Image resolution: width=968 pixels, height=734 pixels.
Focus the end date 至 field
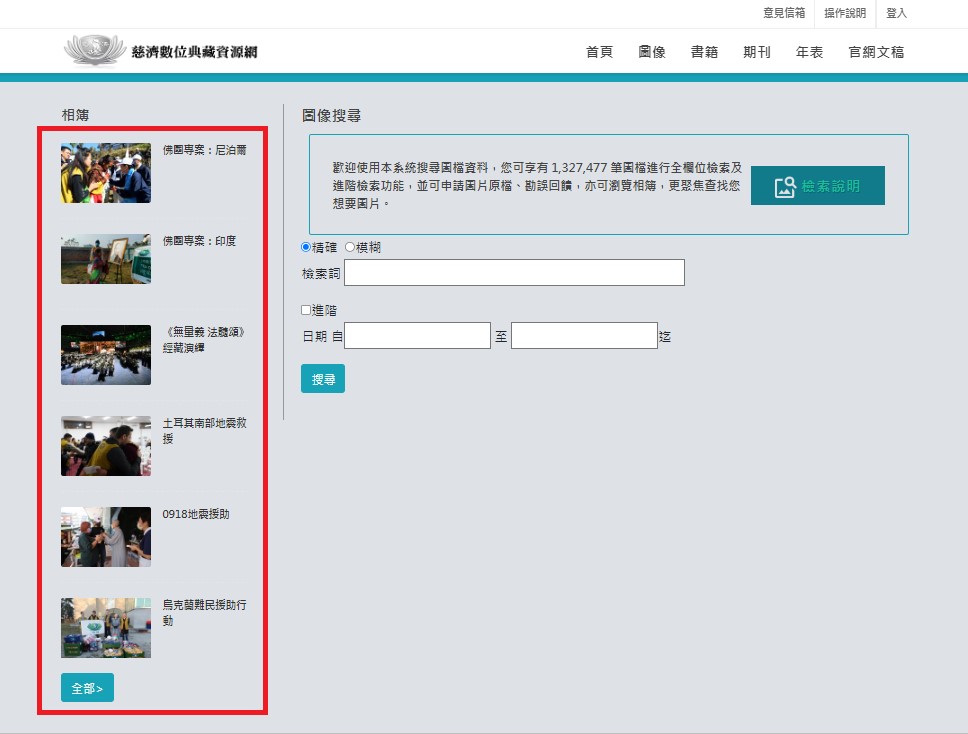[584, 335]
